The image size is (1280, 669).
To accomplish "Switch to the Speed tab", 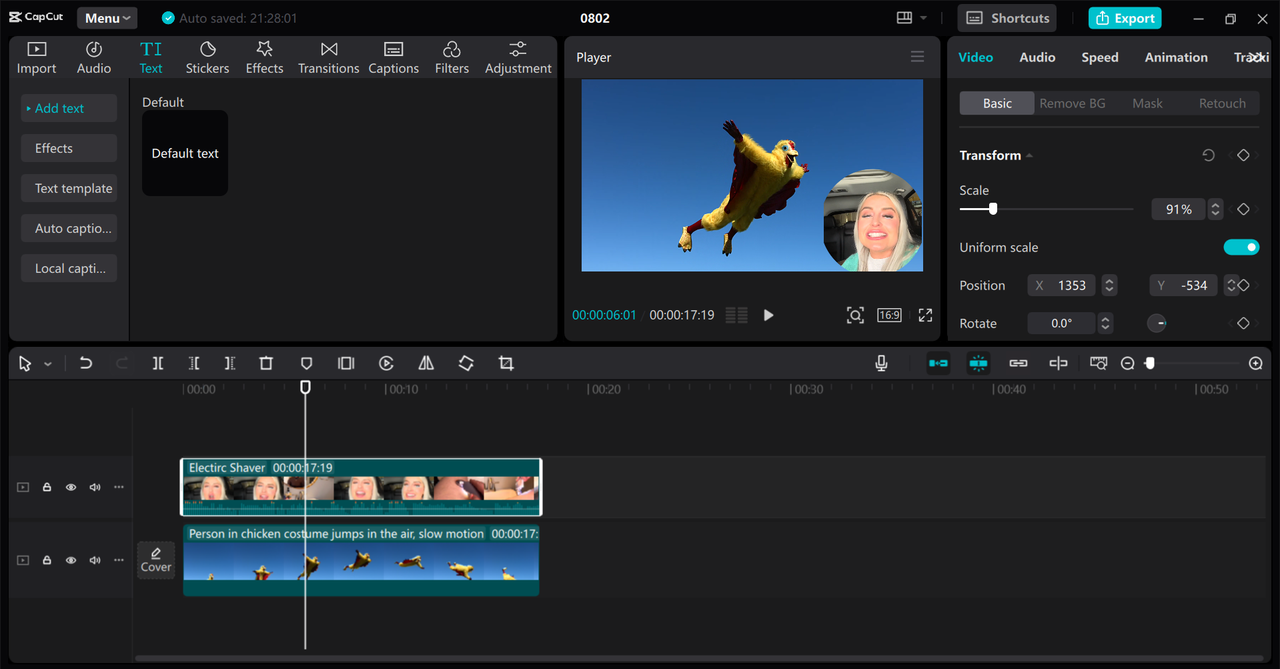I will (x=1100, y=57).
